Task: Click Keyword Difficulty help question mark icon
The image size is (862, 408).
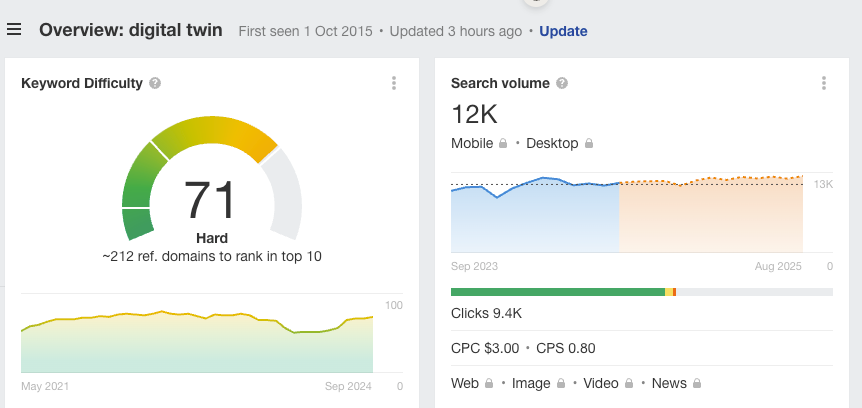Action: click(x=155, y=83)
